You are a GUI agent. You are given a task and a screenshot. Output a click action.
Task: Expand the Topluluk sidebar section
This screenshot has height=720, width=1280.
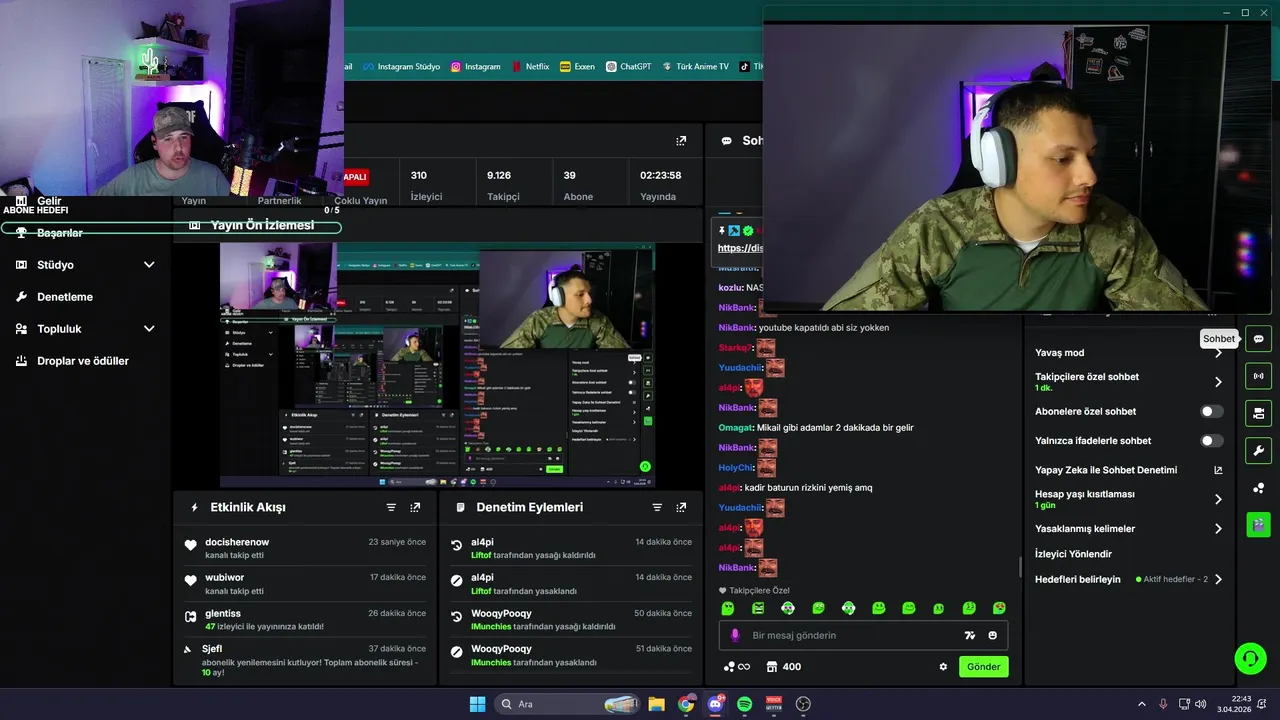tap(149, 329)
